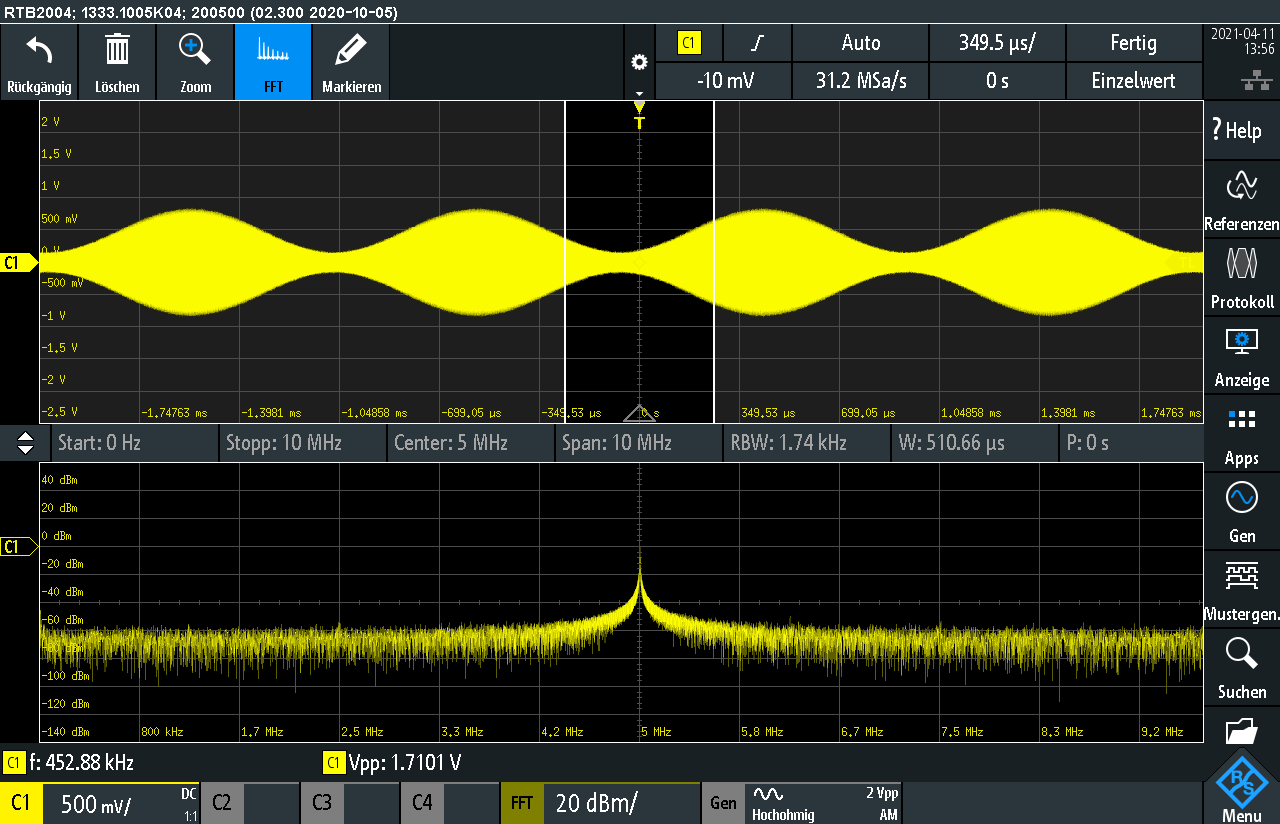
Task: Change the rising edge trigger slope
Action: [x=757, y=43]
